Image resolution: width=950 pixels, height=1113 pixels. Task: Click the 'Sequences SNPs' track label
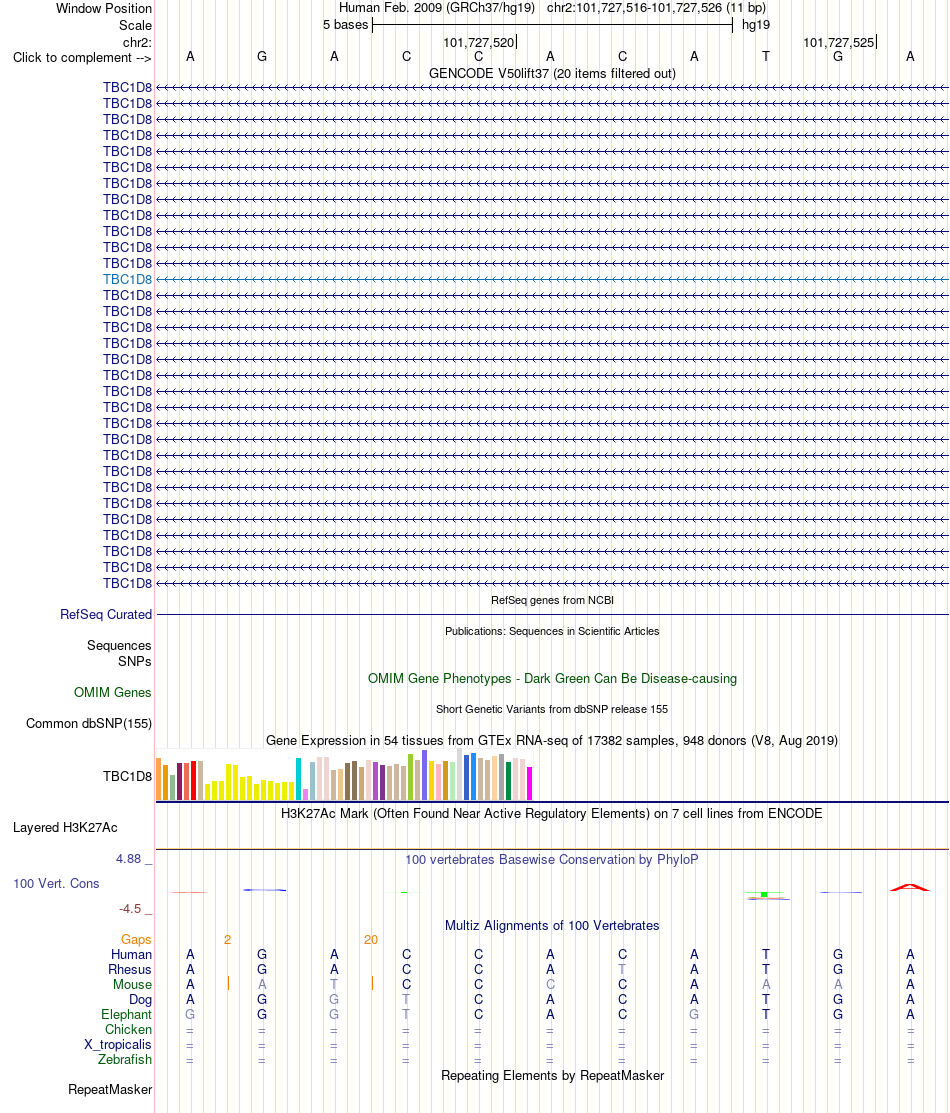pyautogui.click(x=119, y=653)
